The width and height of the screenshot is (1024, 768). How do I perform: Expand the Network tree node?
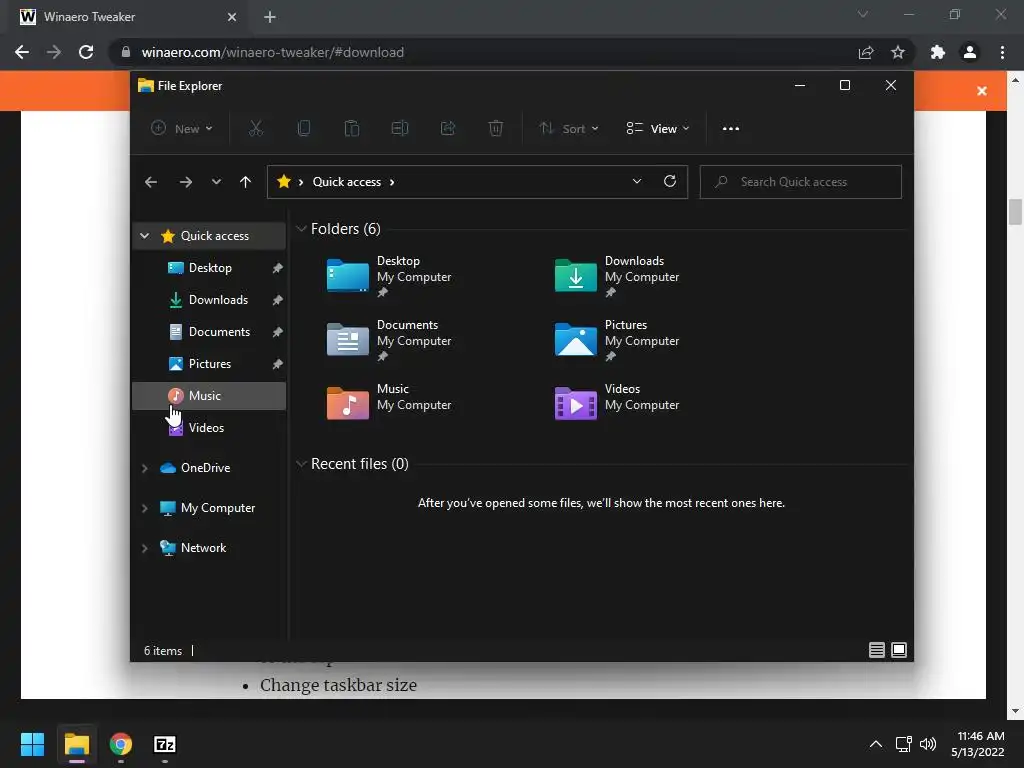[144, 548]
